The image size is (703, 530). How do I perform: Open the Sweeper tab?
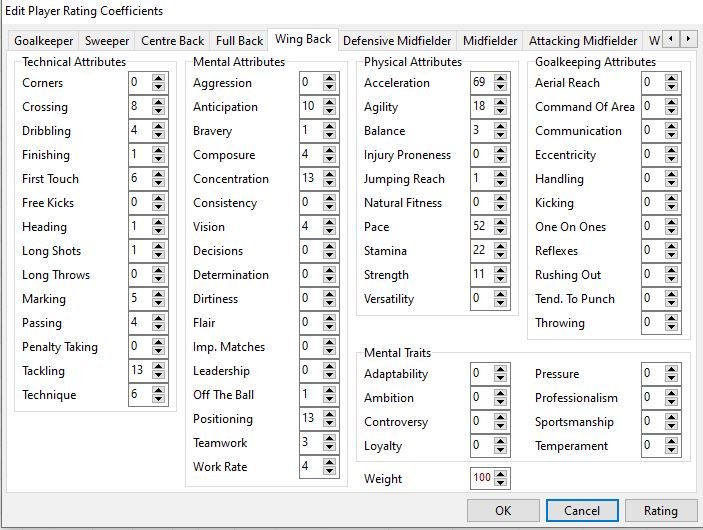coord(107,41)
